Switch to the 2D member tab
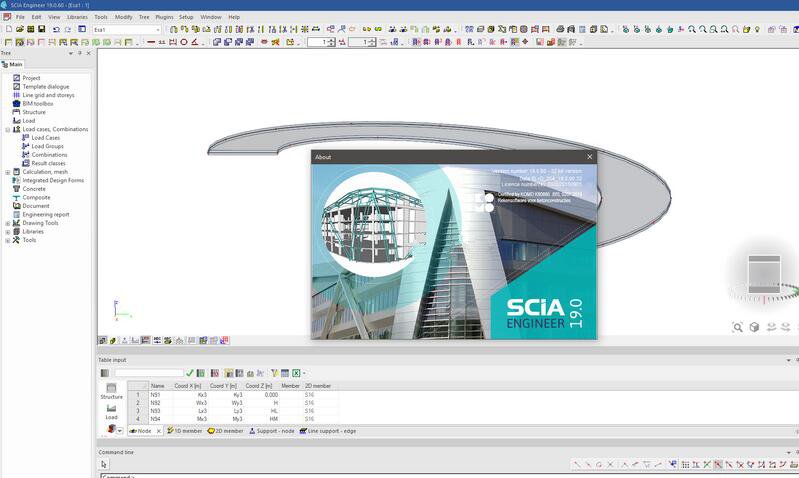This screenshot has height=478, width=799. tap(225, 431)
